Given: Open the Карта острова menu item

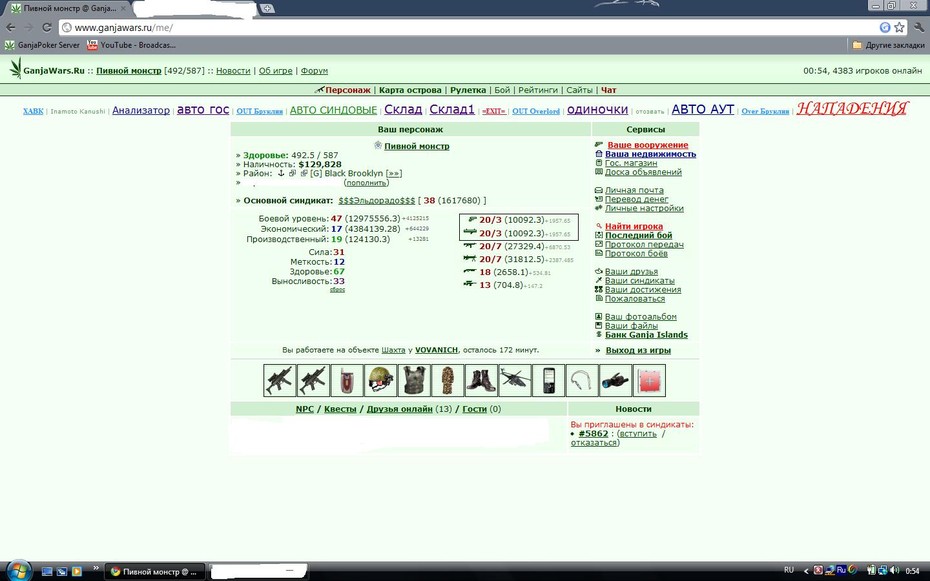Looking at the screenshot, I should (x=410, y=90).
